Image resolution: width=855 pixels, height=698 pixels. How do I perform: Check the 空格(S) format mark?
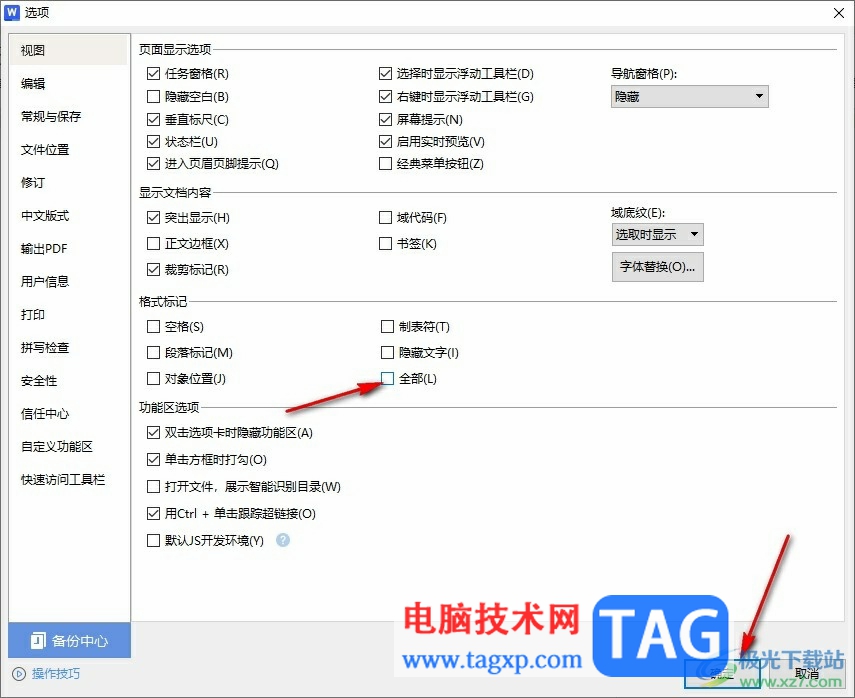point(153,327)
